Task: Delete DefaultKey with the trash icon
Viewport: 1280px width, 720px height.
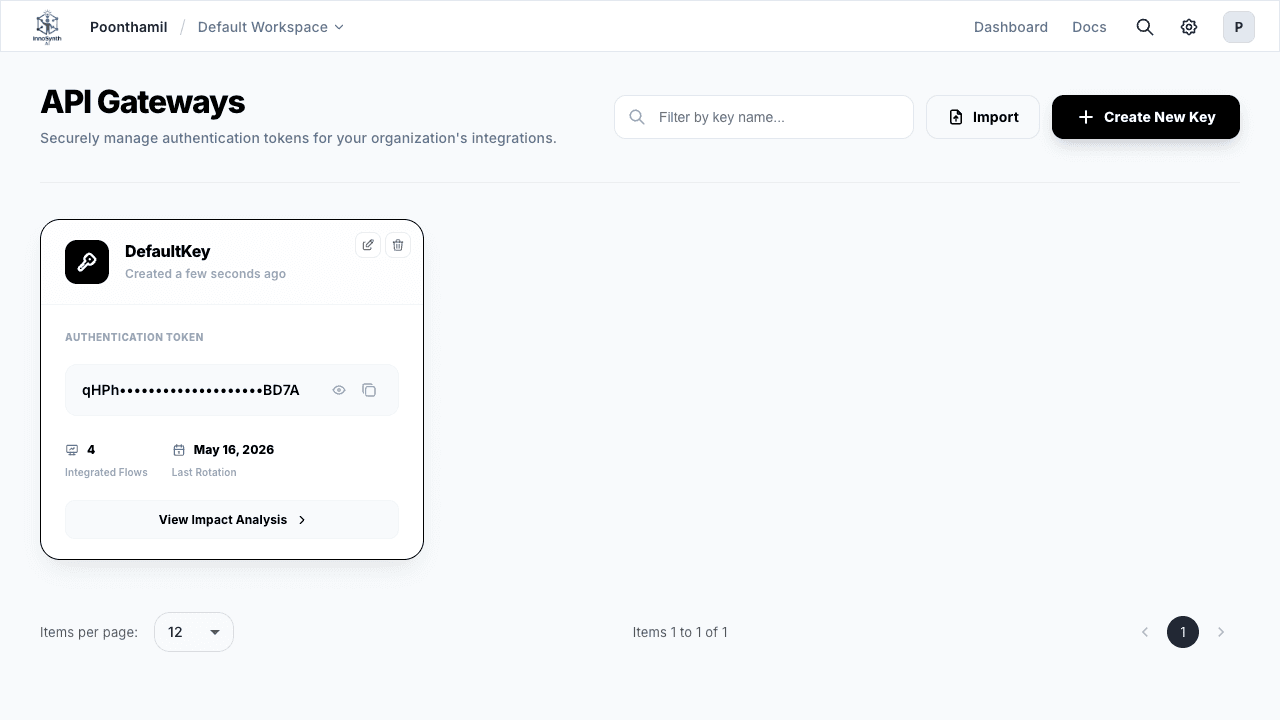Action: point(398,245)
